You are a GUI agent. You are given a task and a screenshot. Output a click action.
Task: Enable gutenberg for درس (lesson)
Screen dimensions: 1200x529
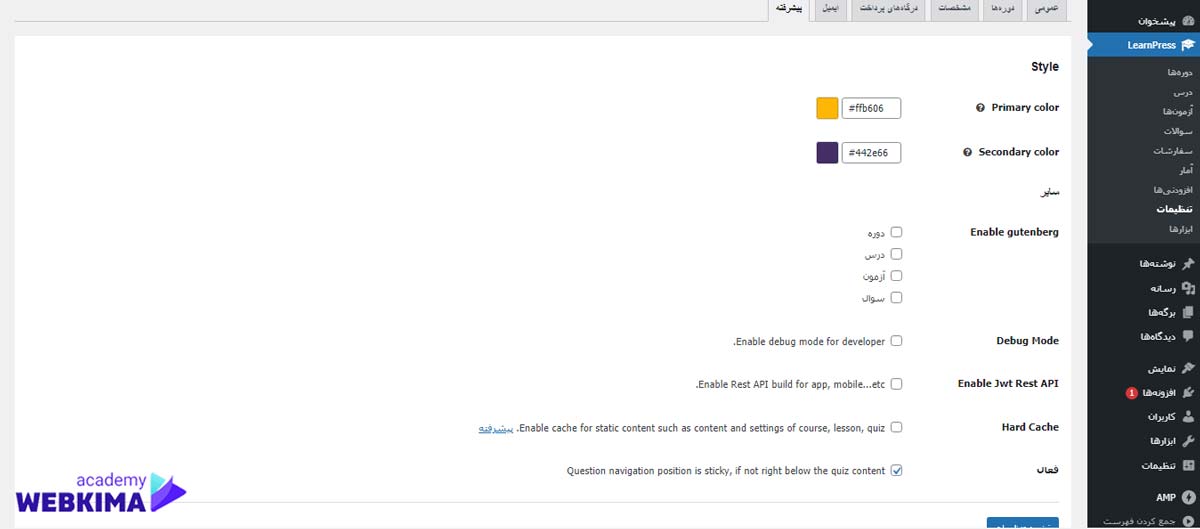(x=896, y=254)
